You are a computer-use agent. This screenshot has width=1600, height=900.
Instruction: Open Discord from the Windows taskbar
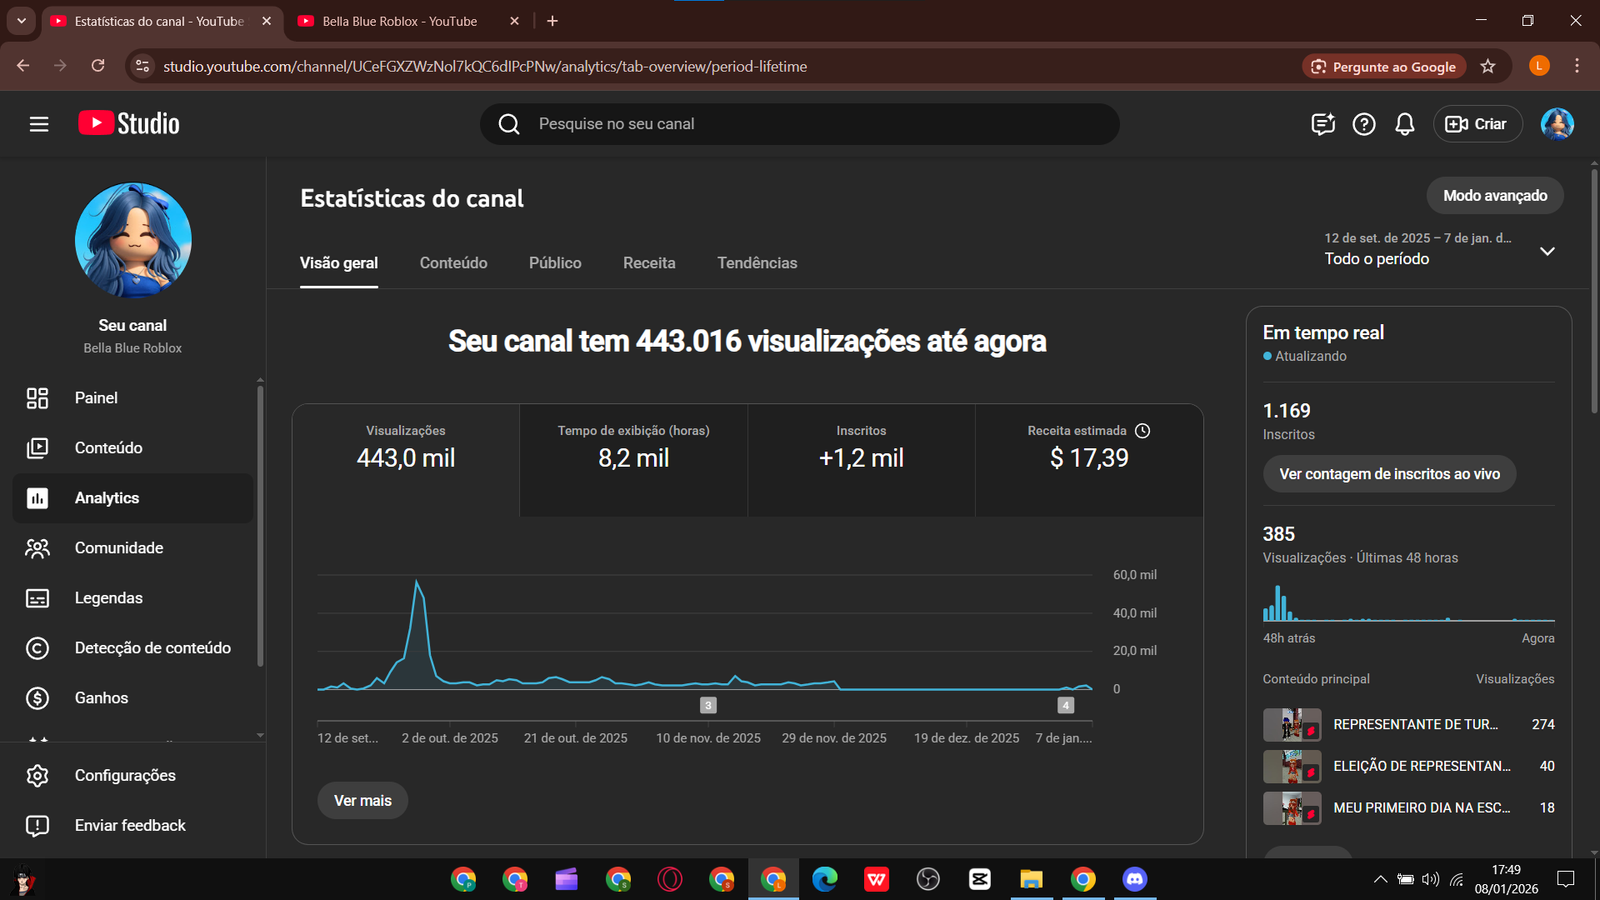1134,879
